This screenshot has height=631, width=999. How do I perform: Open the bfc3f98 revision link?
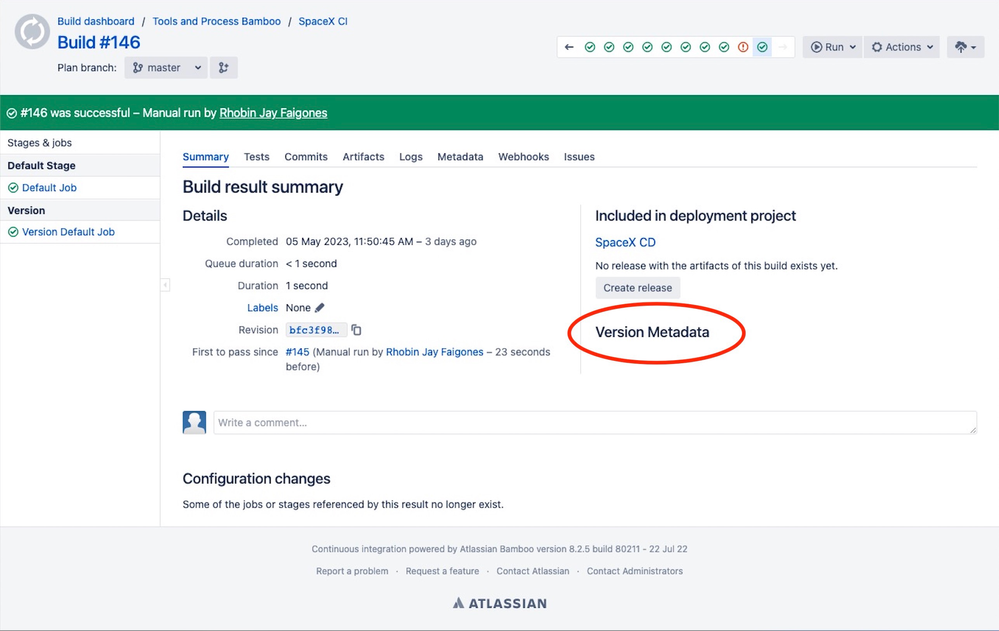pos(315,330)
